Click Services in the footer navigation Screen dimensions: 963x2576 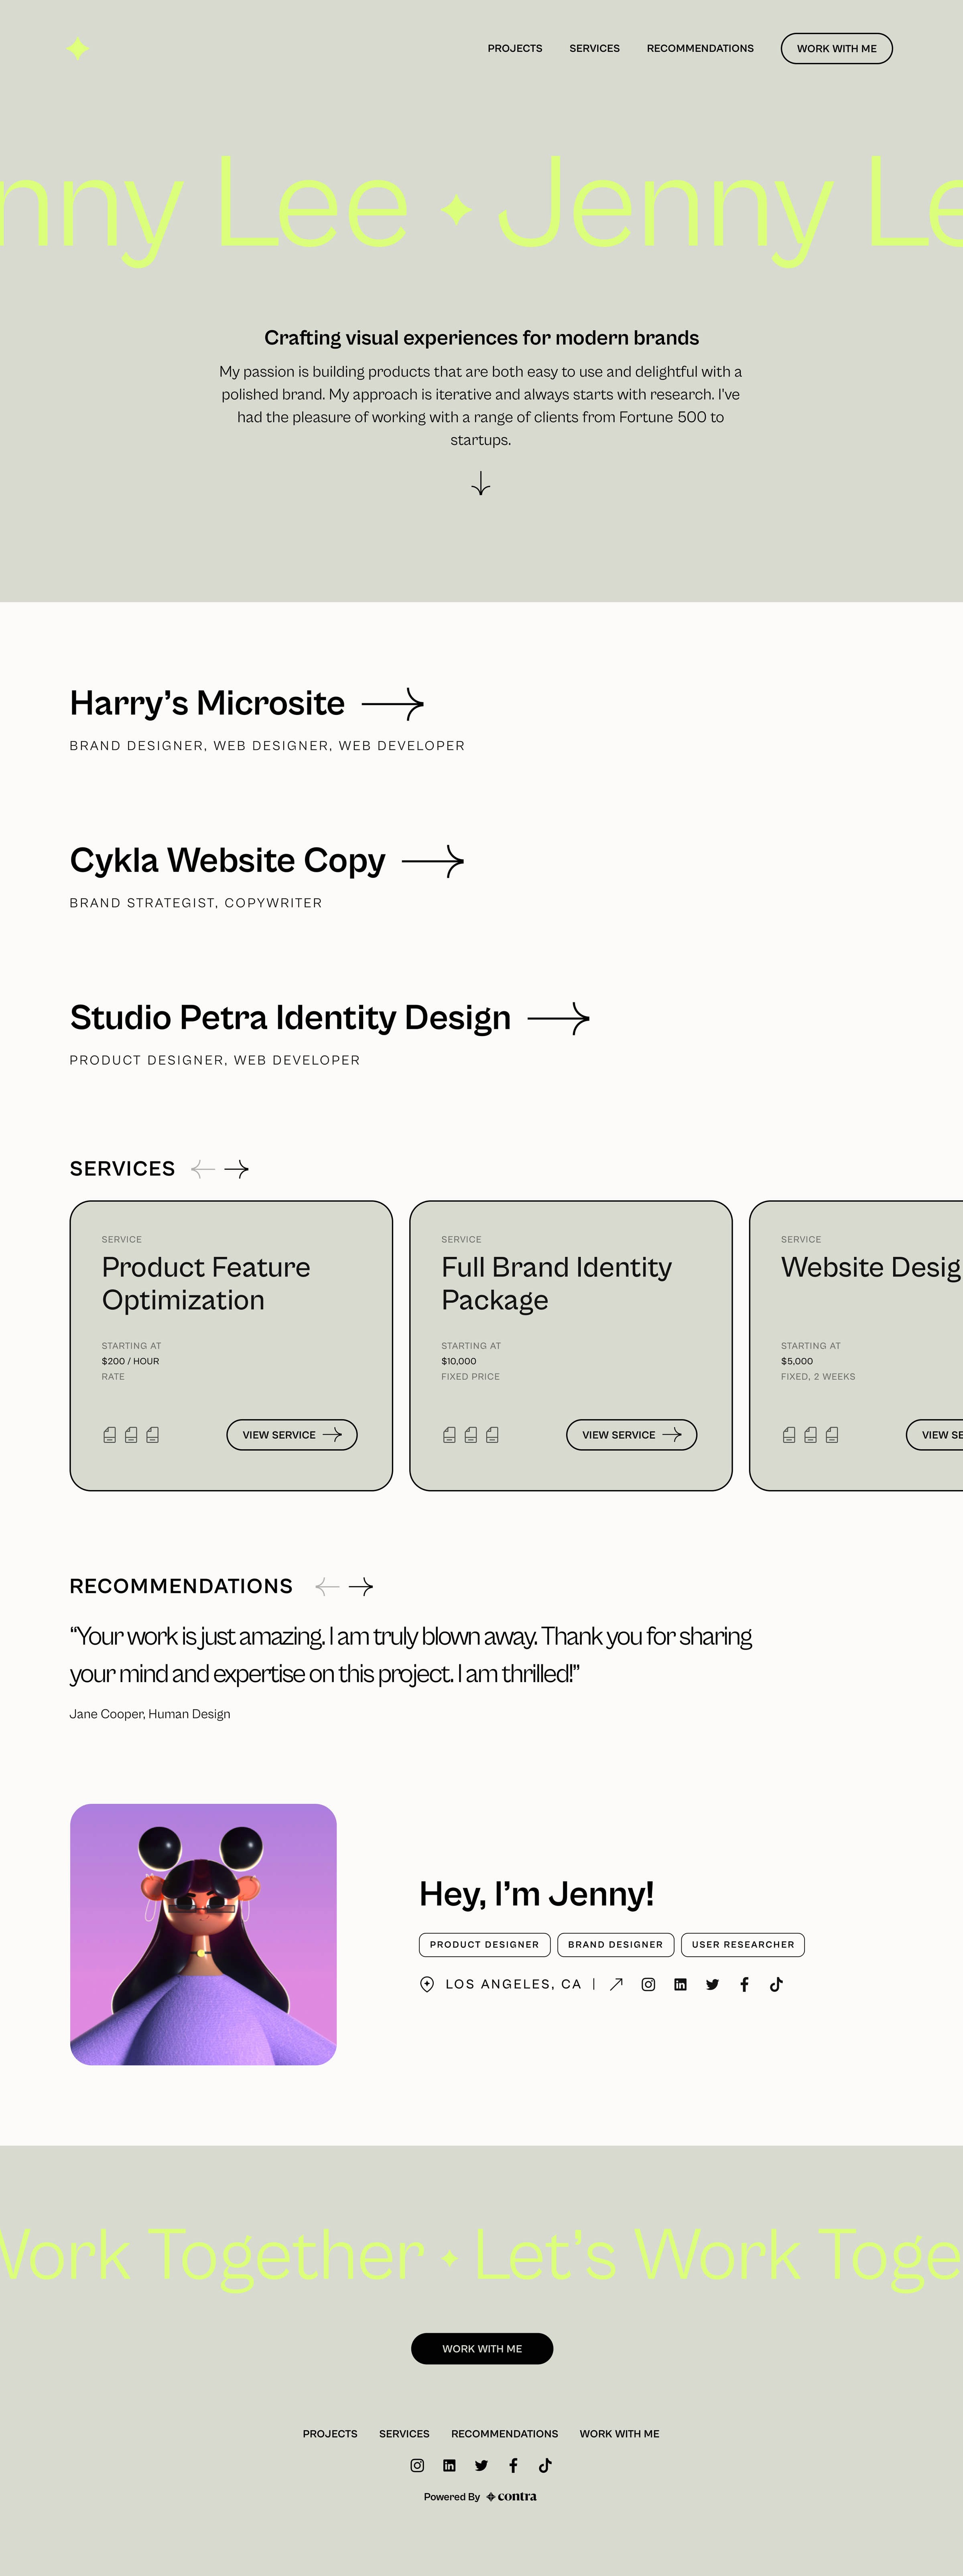click(404, 2433)
